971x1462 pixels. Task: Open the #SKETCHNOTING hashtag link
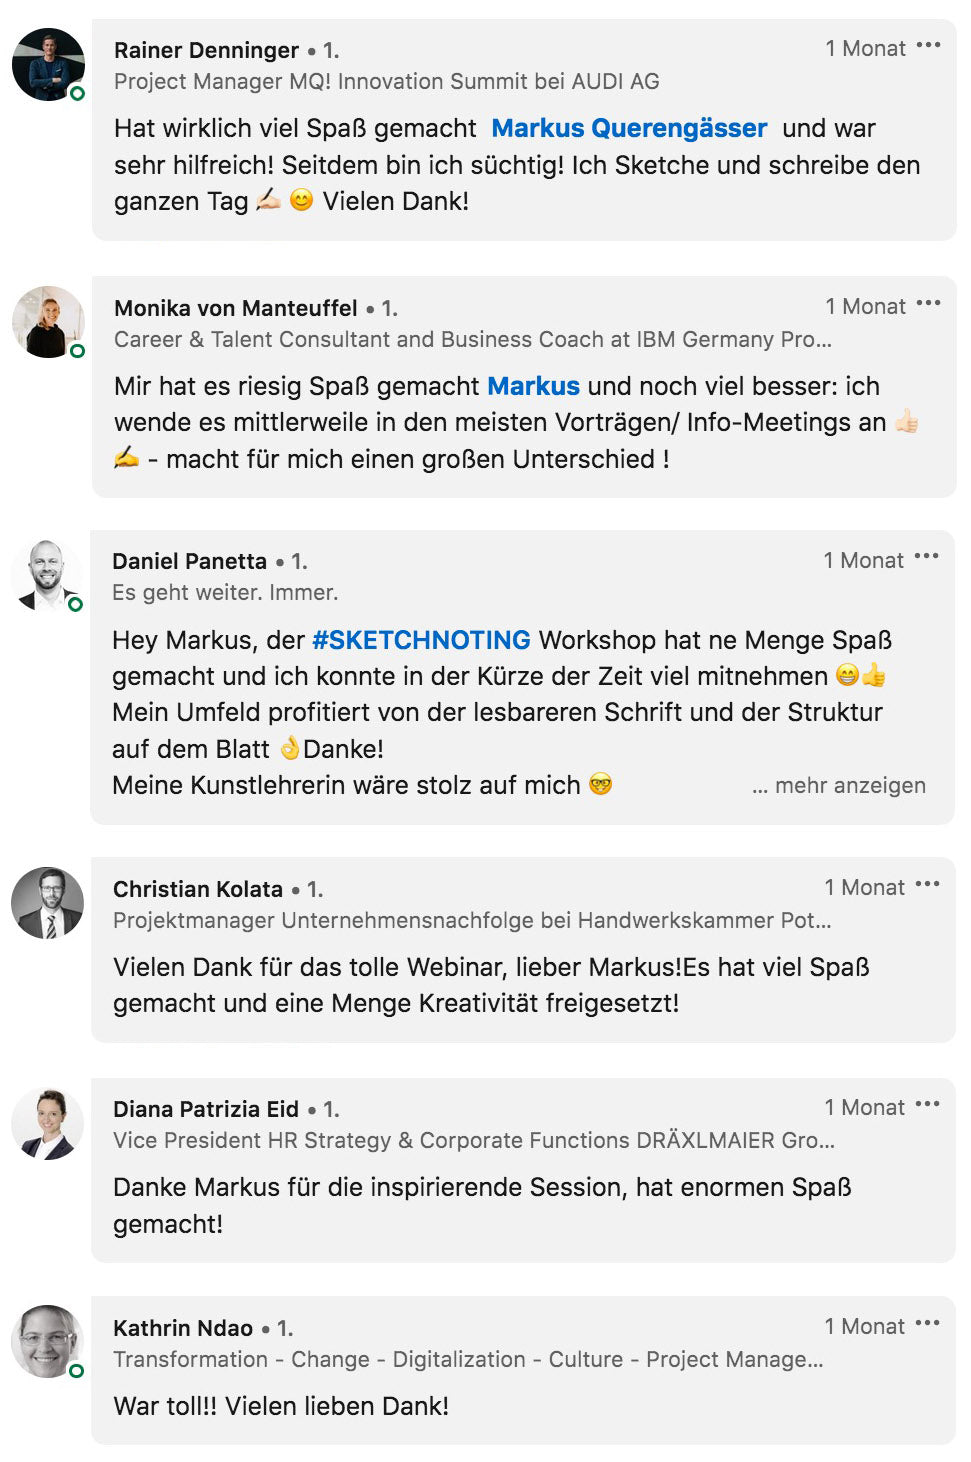point(421,641)
